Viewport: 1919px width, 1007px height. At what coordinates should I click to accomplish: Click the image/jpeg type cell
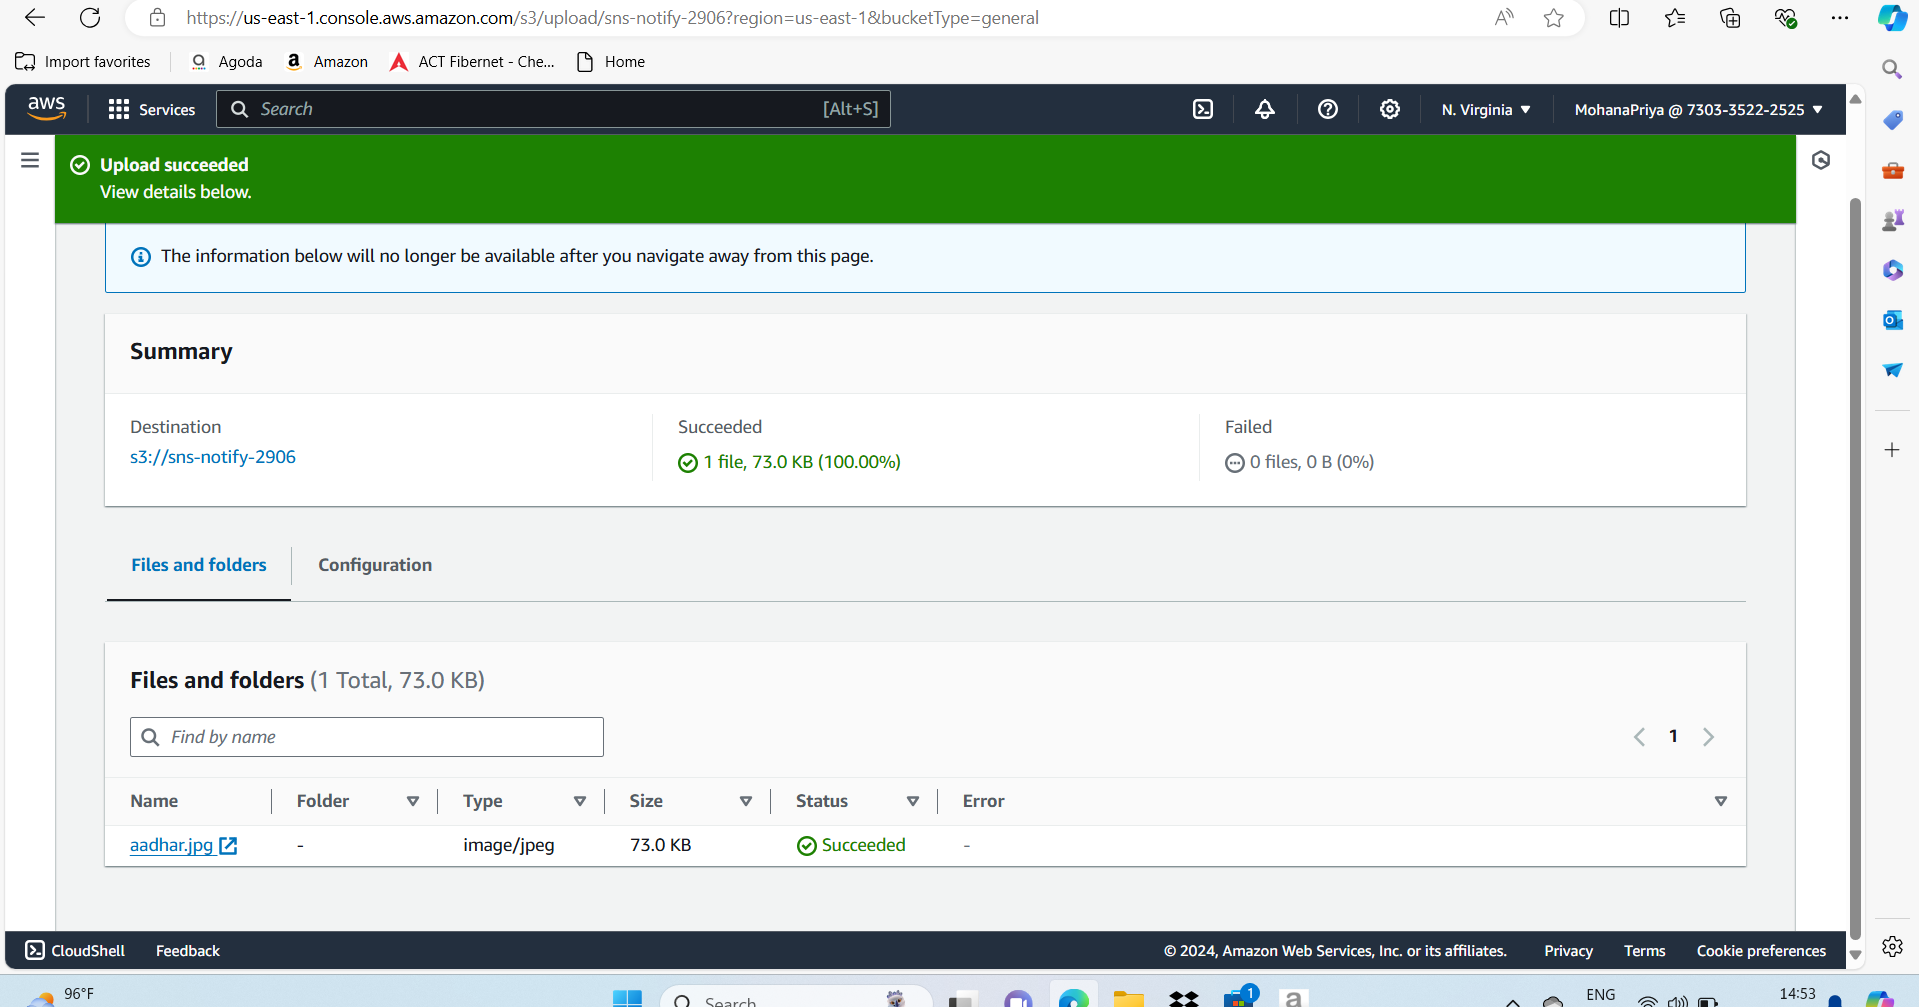coord(509,846)
